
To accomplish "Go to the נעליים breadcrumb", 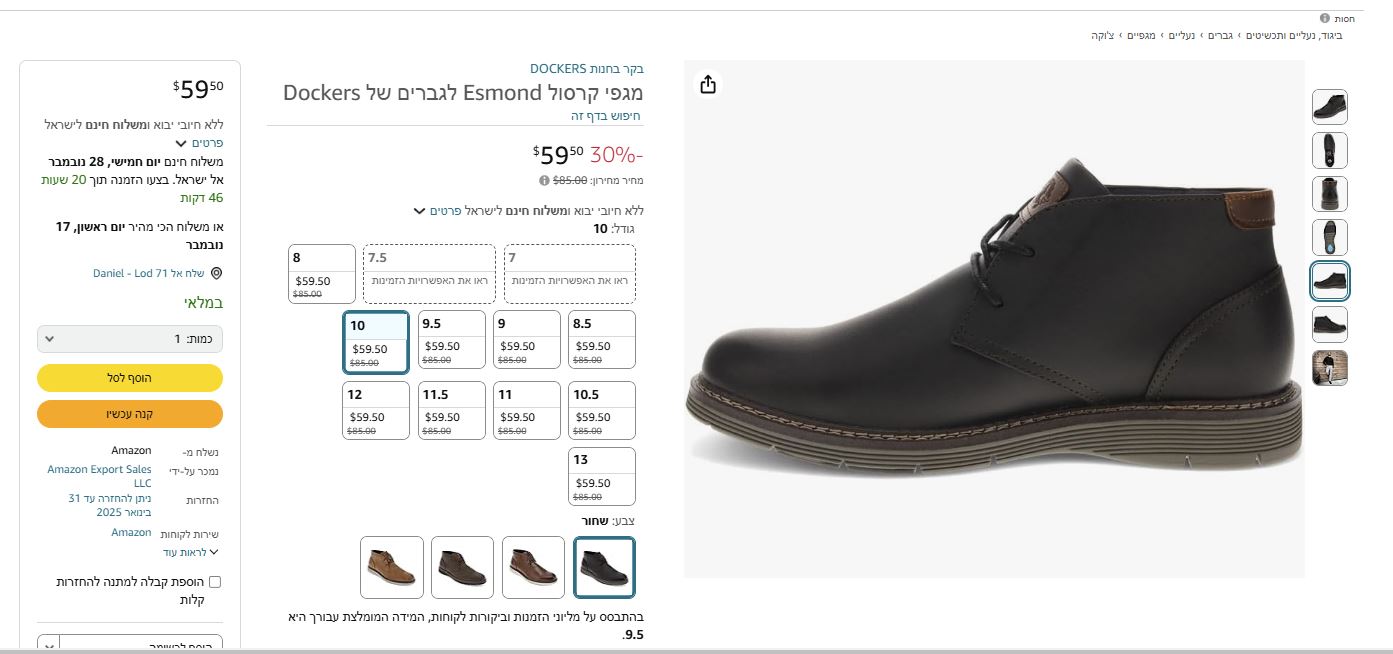I will pos(1182,36).
